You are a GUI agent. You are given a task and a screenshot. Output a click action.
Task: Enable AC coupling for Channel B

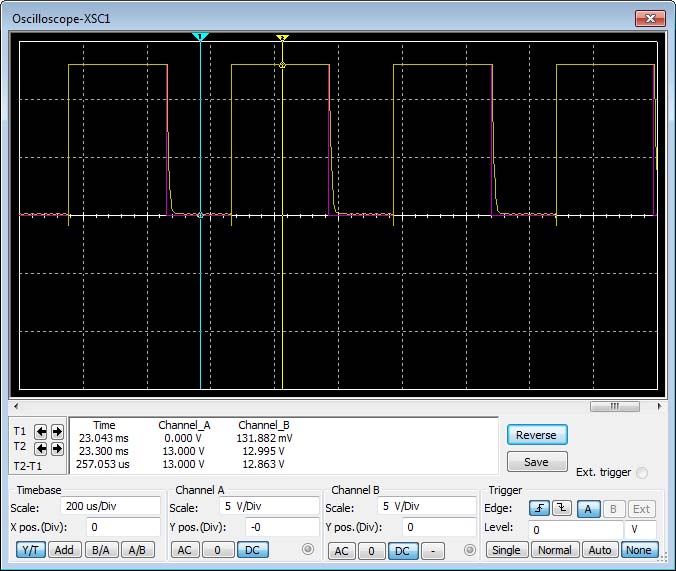pos(341,551)
